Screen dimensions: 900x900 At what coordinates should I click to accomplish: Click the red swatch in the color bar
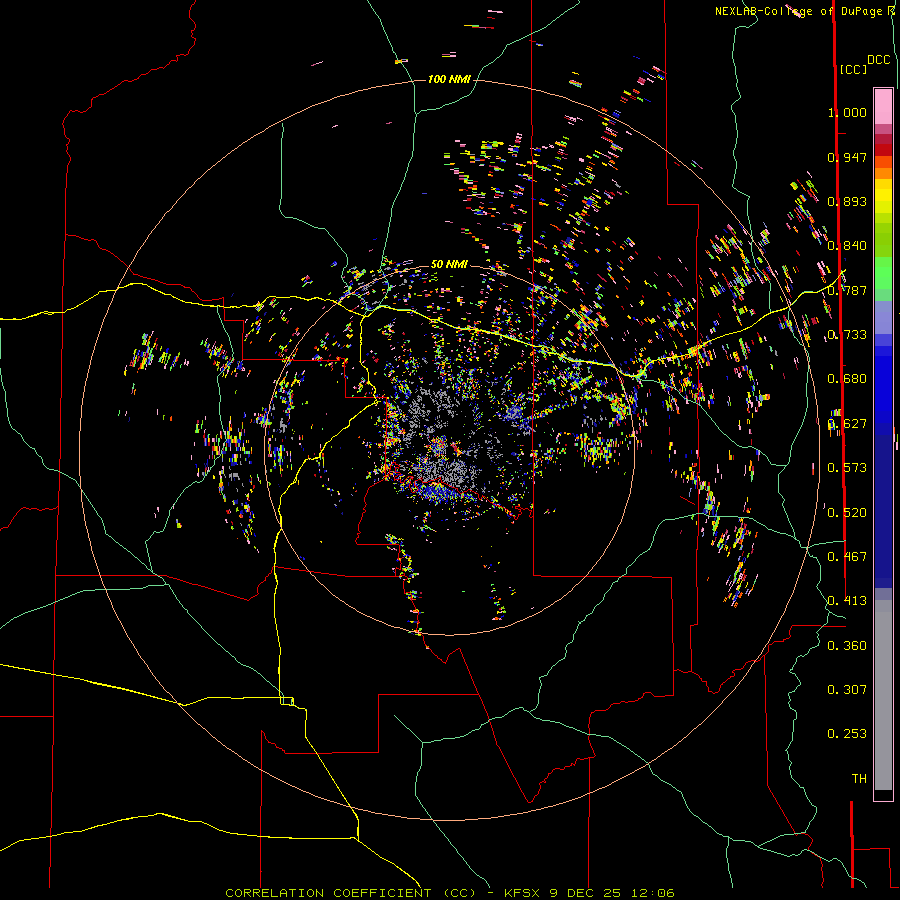point(883,150)
